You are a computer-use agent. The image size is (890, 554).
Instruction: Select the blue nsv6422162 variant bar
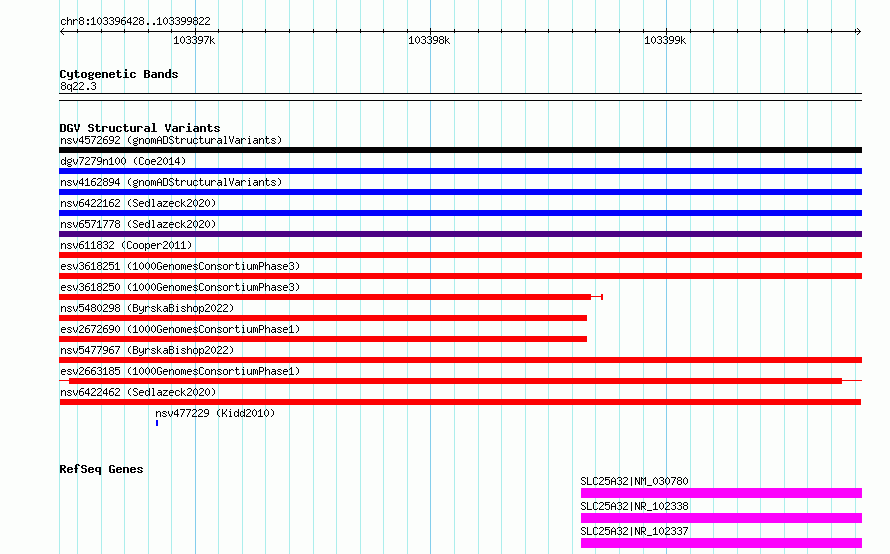point(460,213)
